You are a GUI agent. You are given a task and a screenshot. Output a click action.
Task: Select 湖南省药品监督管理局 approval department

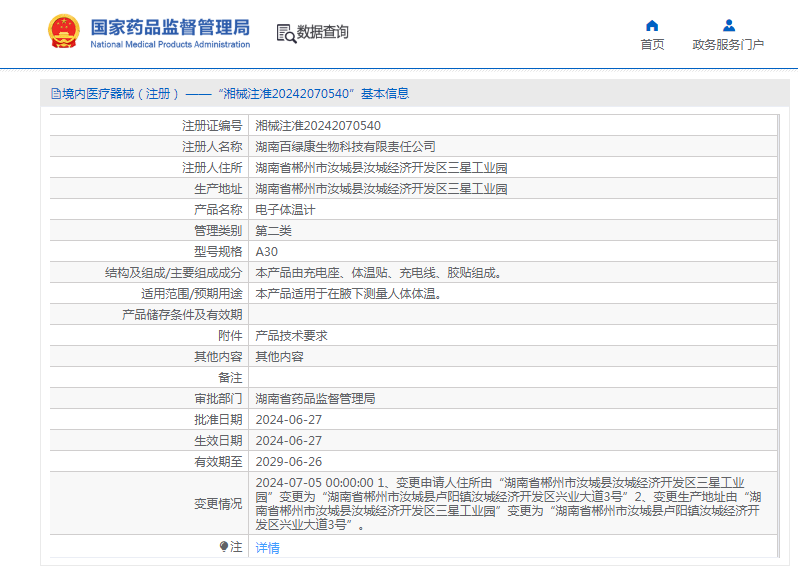pos(316,398)
